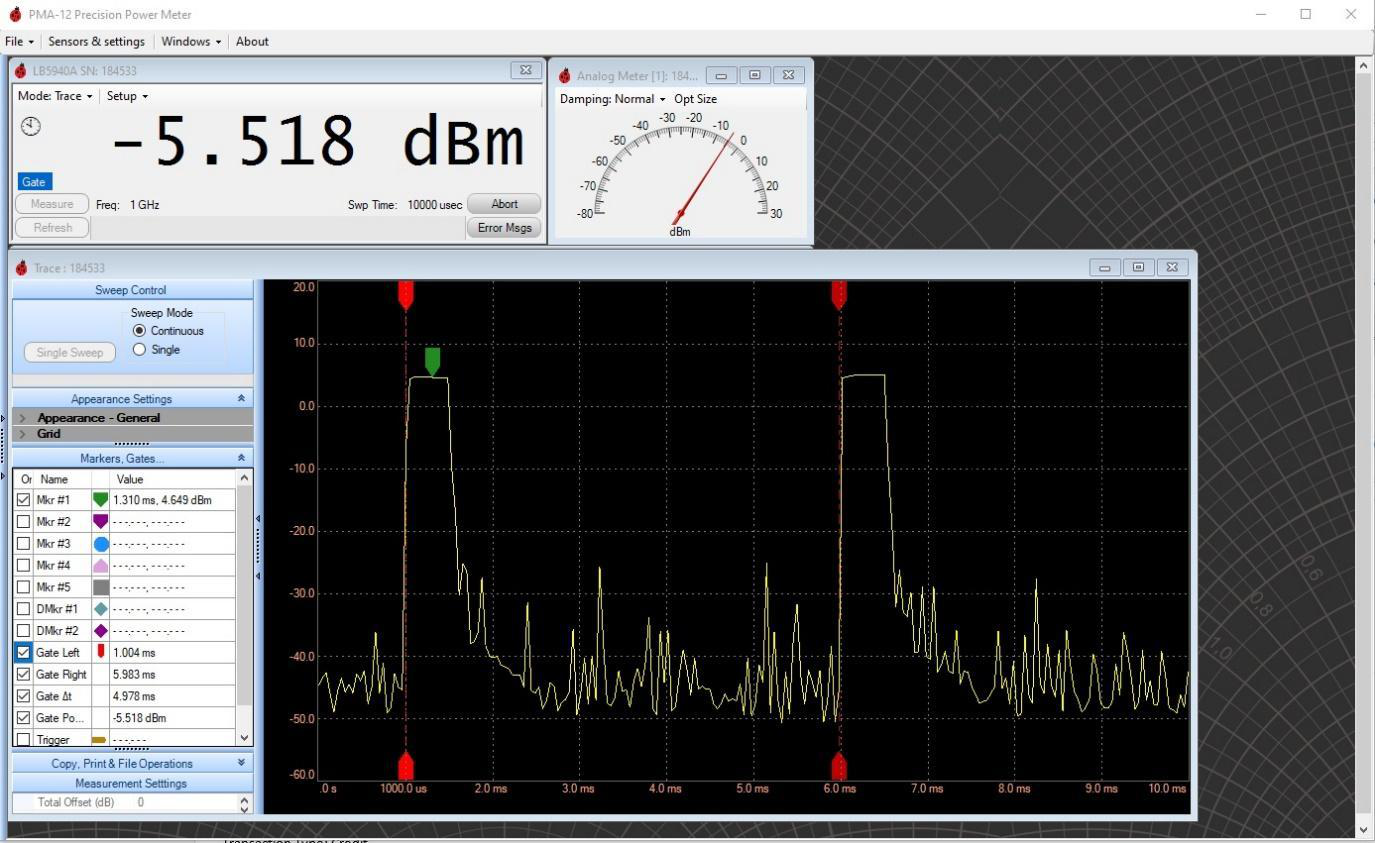
Task: Click the Measurement Settings panel header
Action: 132,784
